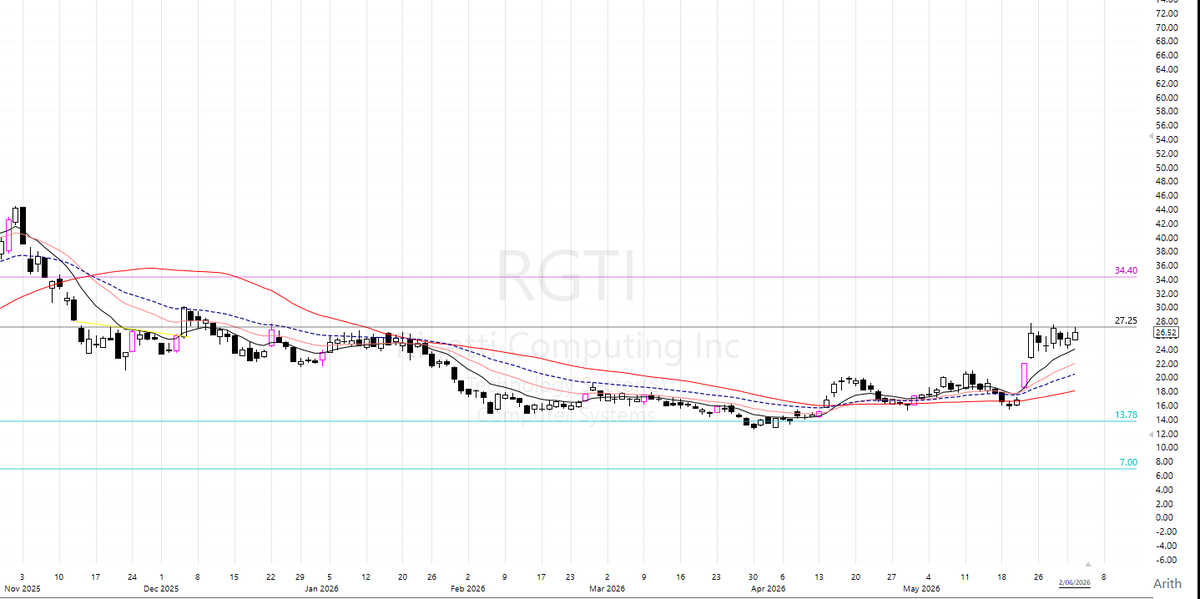Click the 60.00 price axis label
The image size is (1200, 599).
(x=1165, y=98)
